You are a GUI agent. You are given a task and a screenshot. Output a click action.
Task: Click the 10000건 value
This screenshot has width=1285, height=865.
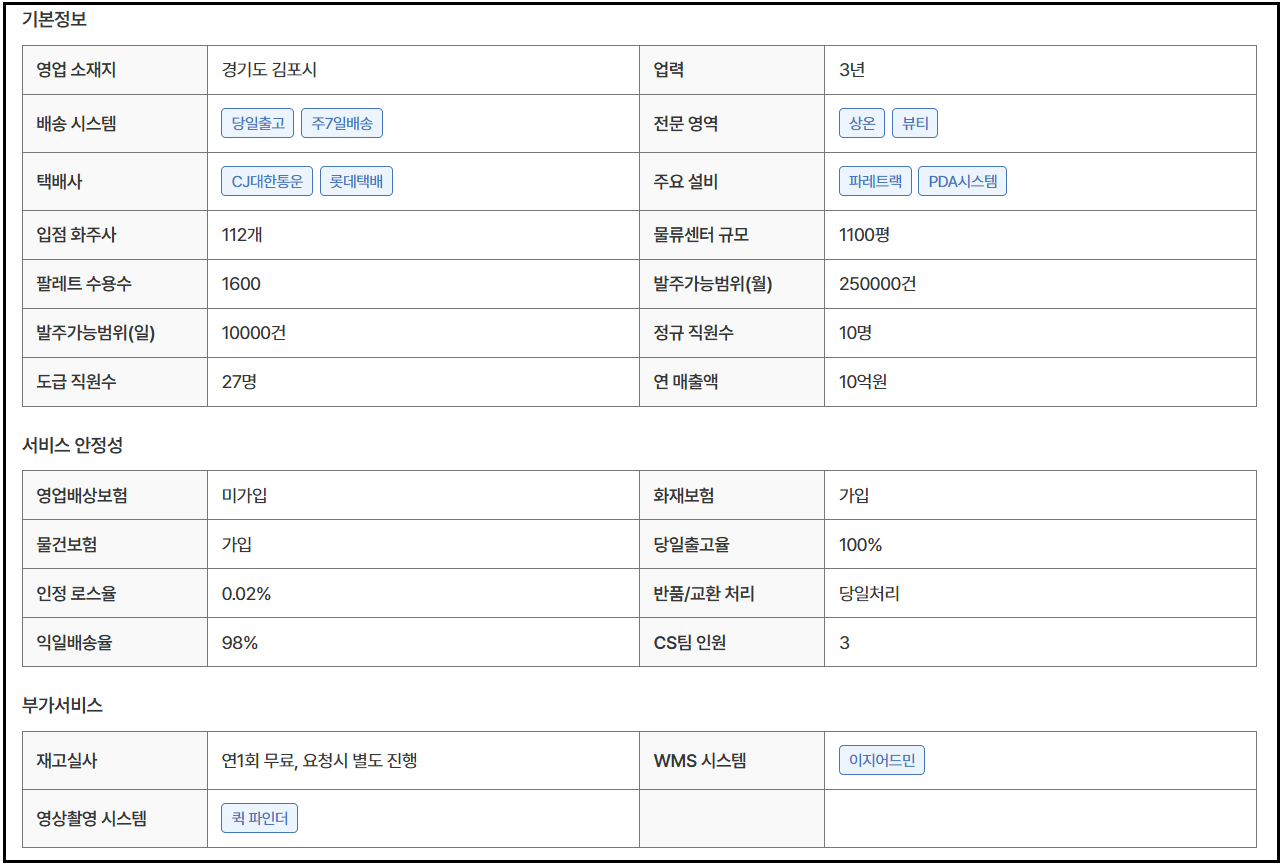click(254, 333)
